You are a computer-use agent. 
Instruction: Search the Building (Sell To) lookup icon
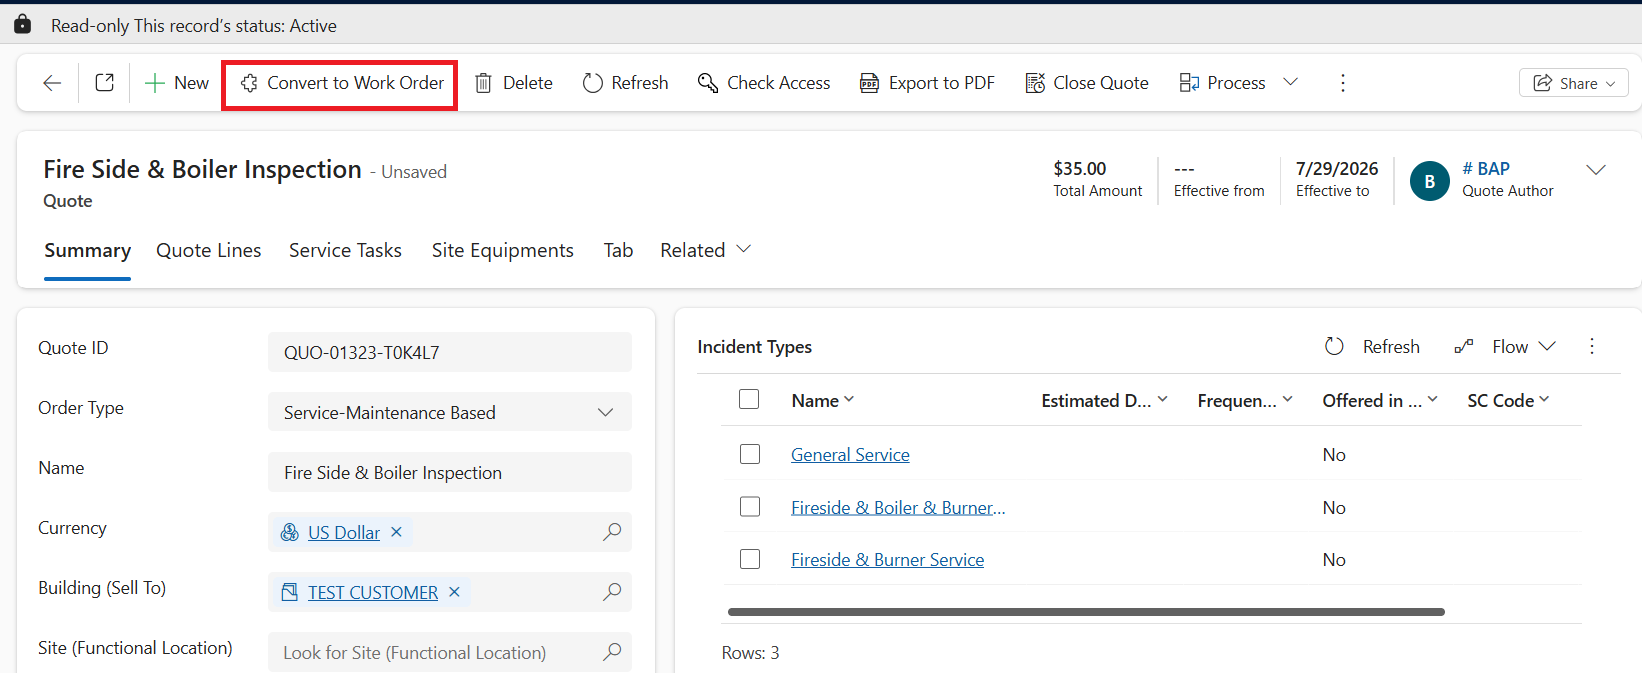point(612,592)
